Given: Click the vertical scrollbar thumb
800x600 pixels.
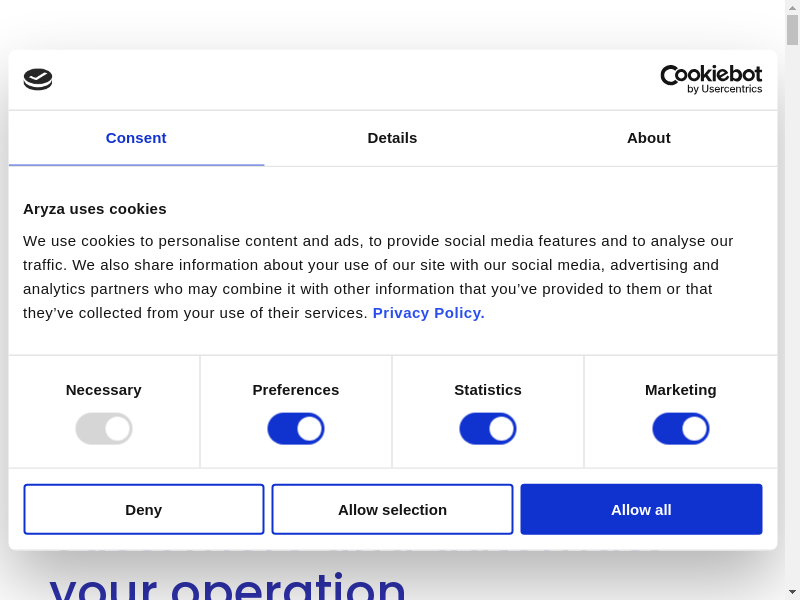Looking at the screenshot, I should click(x=792, y=30).
